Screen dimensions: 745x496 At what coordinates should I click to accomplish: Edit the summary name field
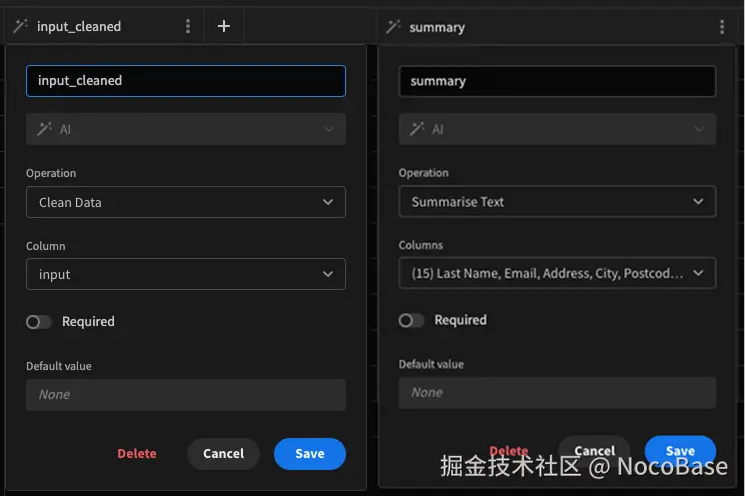point(557,81)
